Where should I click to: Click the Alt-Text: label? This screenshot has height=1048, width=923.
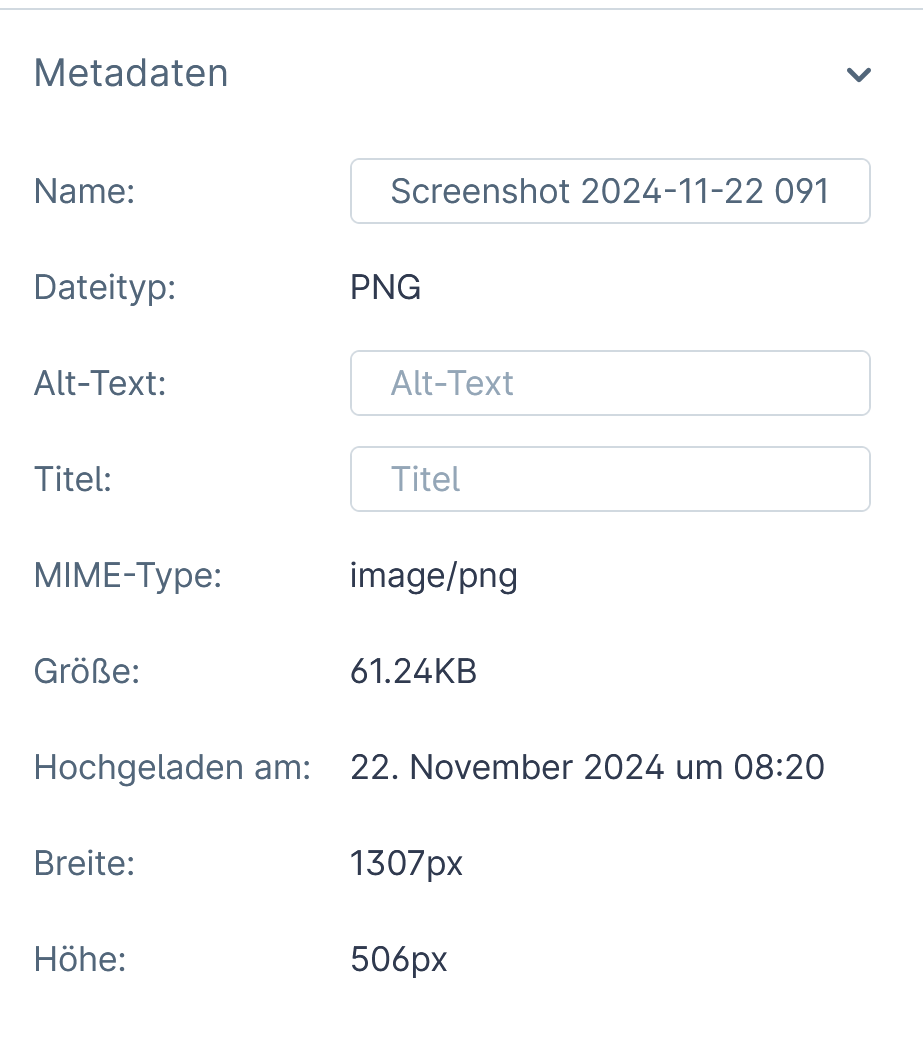tap(100, 384)
